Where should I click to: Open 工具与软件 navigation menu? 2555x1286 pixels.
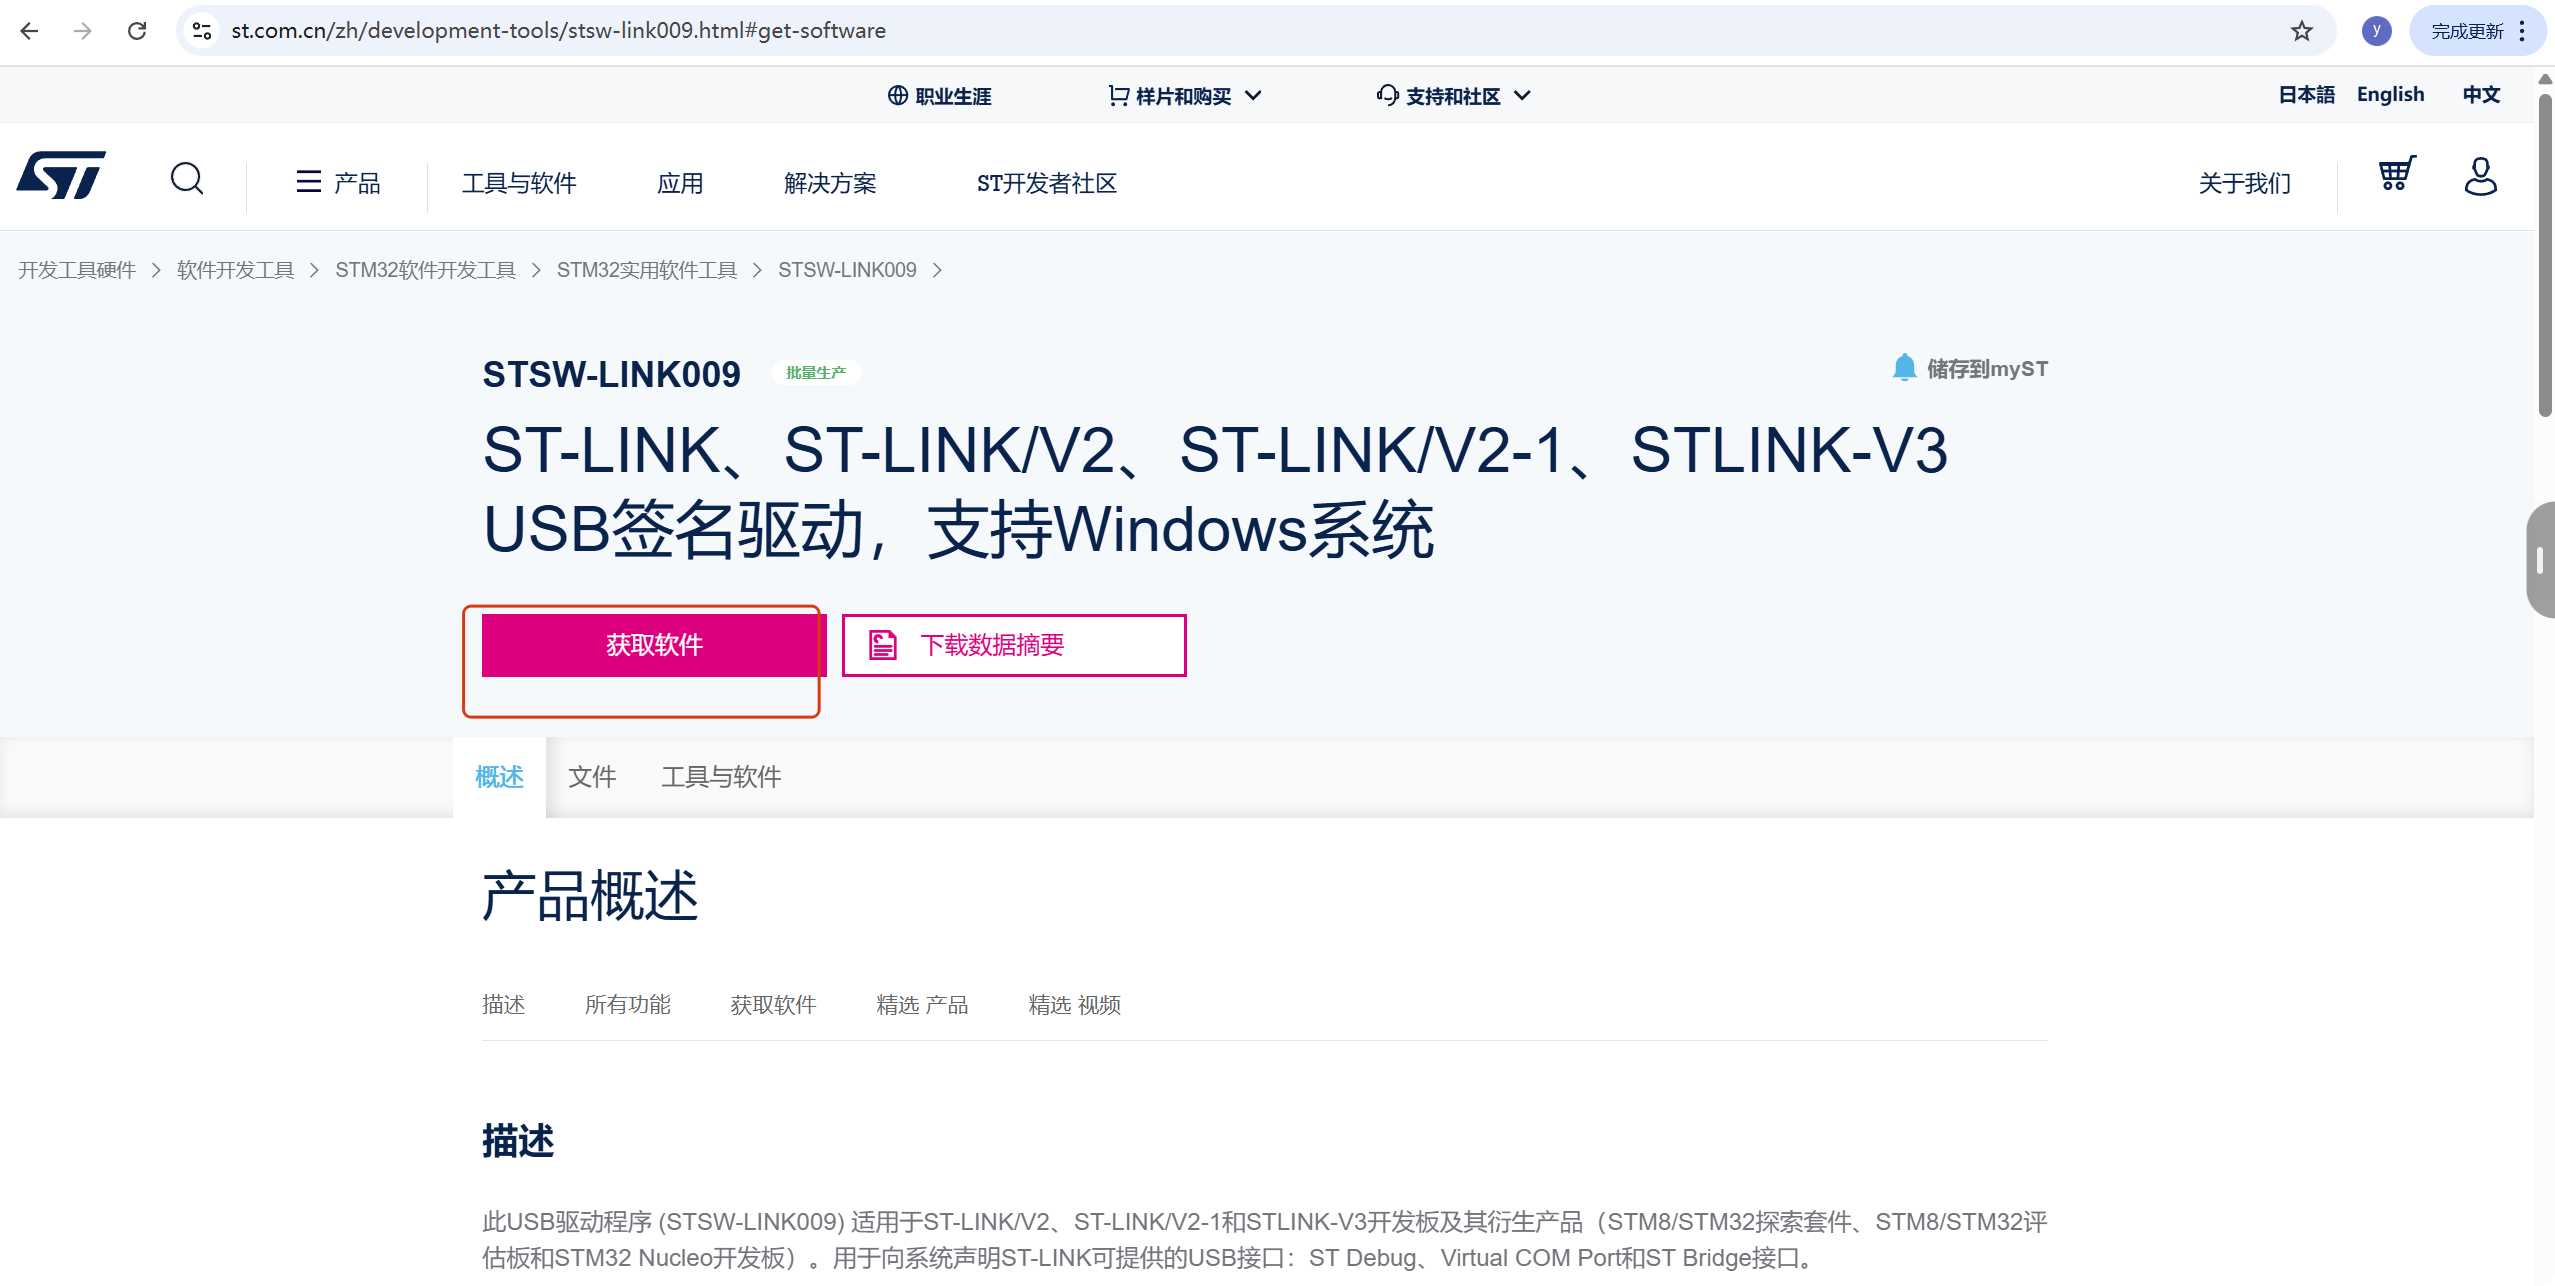click(x=519, y=183)
